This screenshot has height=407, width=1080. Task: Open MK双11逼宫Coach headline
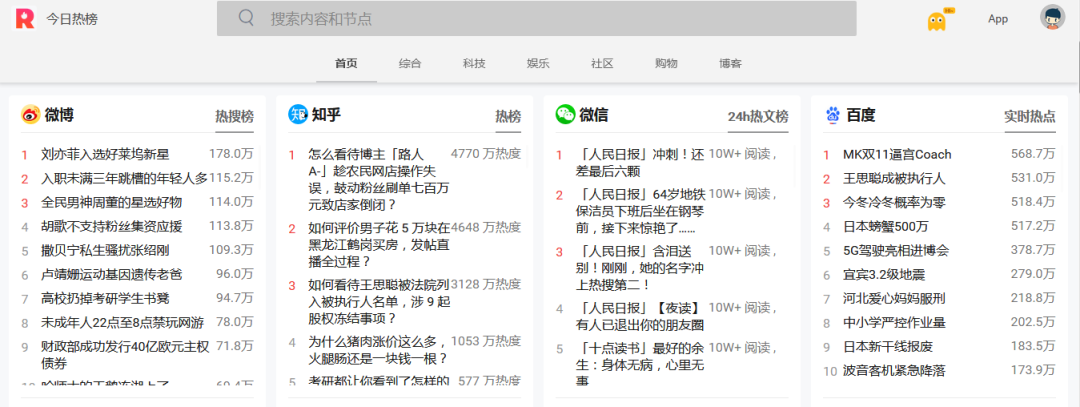coord(897,154)
